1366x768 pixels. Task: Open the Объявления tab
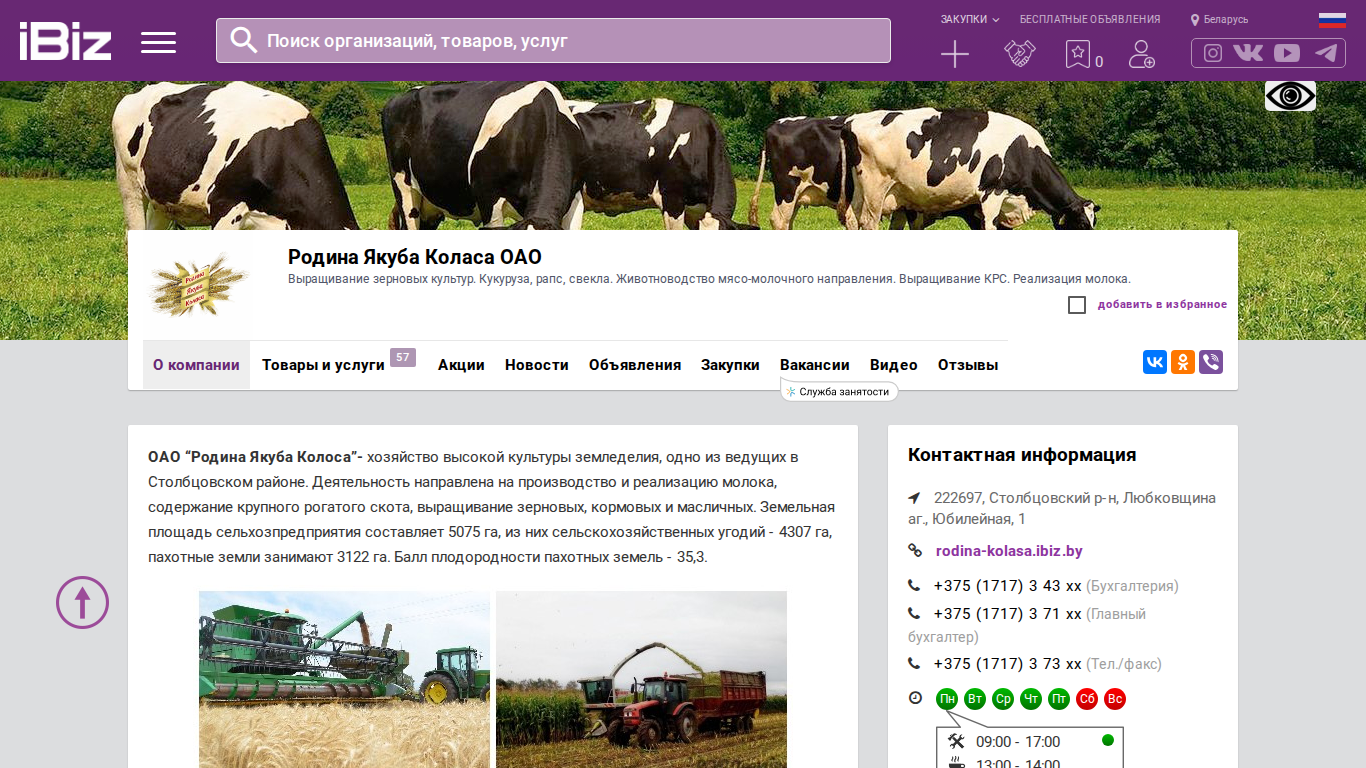[635, 365]
